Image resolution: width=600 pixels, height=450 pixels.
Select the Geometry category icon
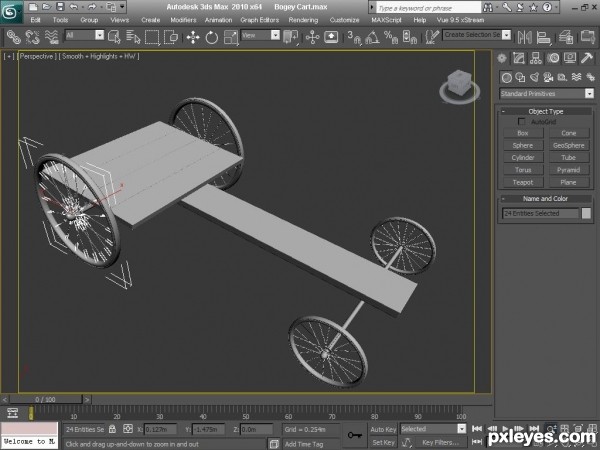507,78
